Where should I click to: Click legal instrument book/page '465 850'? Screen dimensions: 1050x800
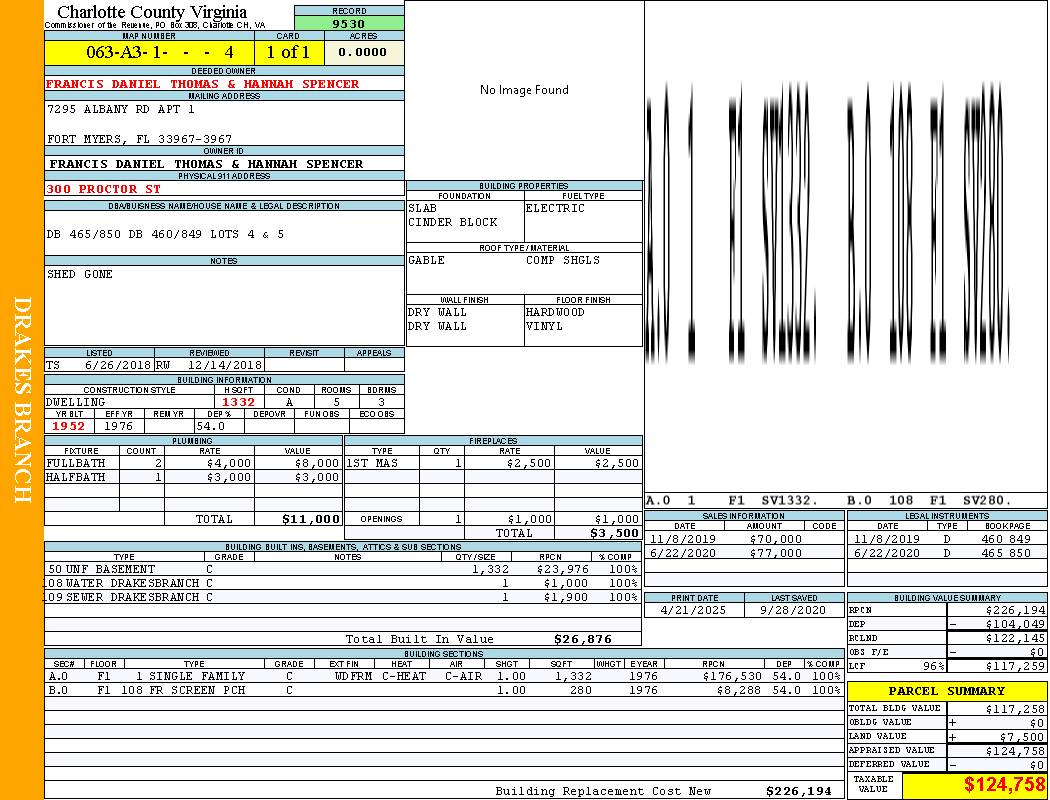click(x=1006, y=554)
